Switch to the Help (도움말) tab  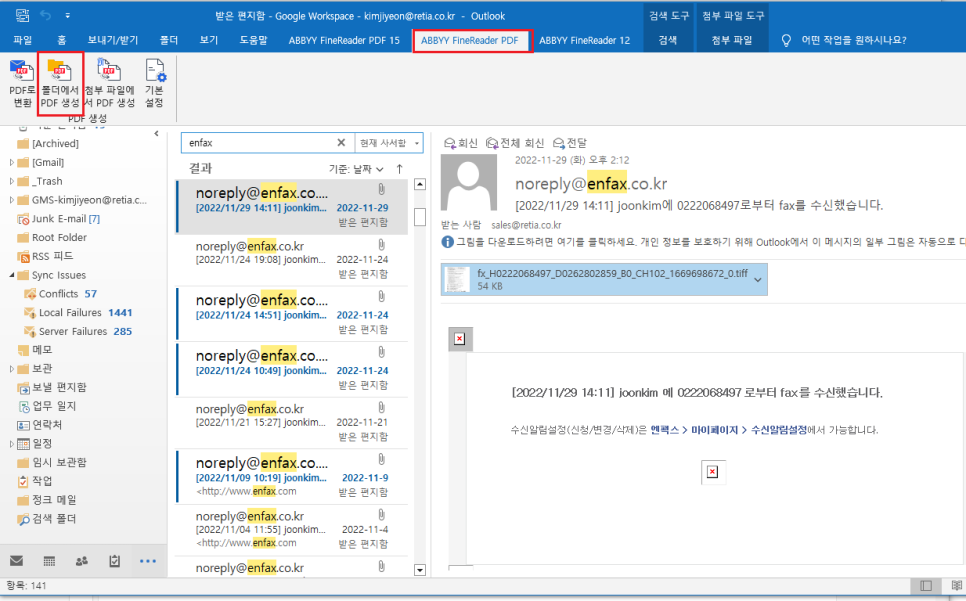click(253, 40)
